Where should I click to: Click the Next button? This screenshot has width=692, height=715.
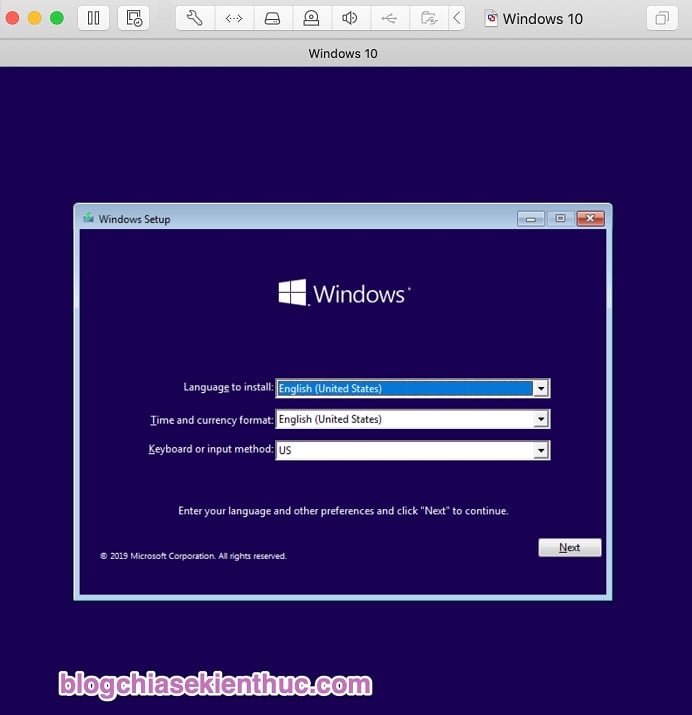[569, 547]
